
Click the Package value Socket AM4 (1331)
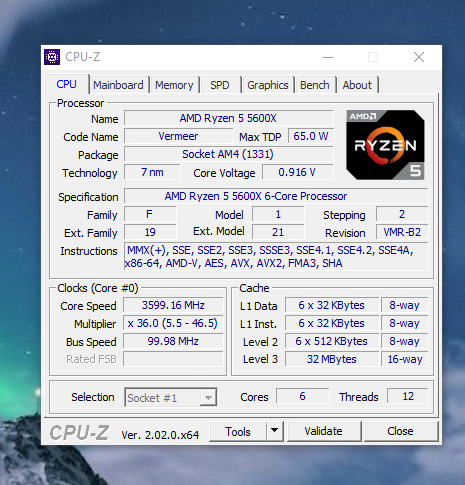[x=229, y=154]
